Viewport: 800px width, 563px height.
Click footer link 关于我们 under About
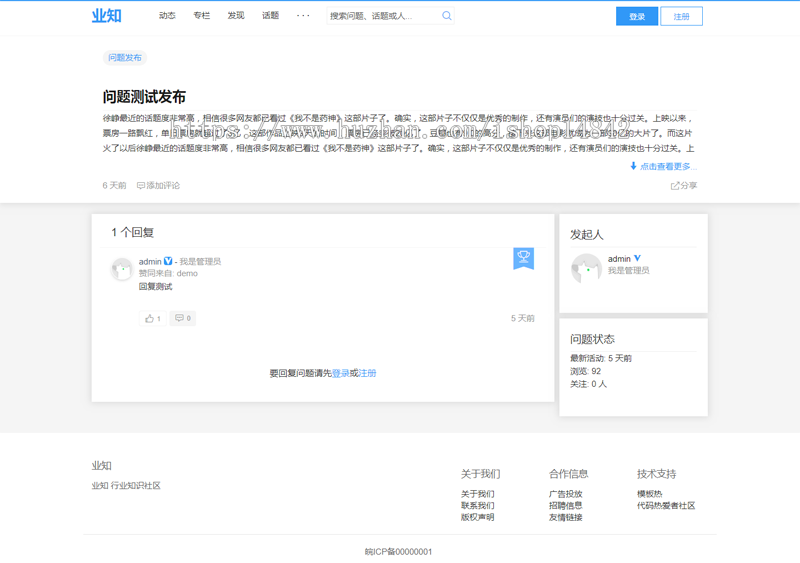(x=478, y=494)
